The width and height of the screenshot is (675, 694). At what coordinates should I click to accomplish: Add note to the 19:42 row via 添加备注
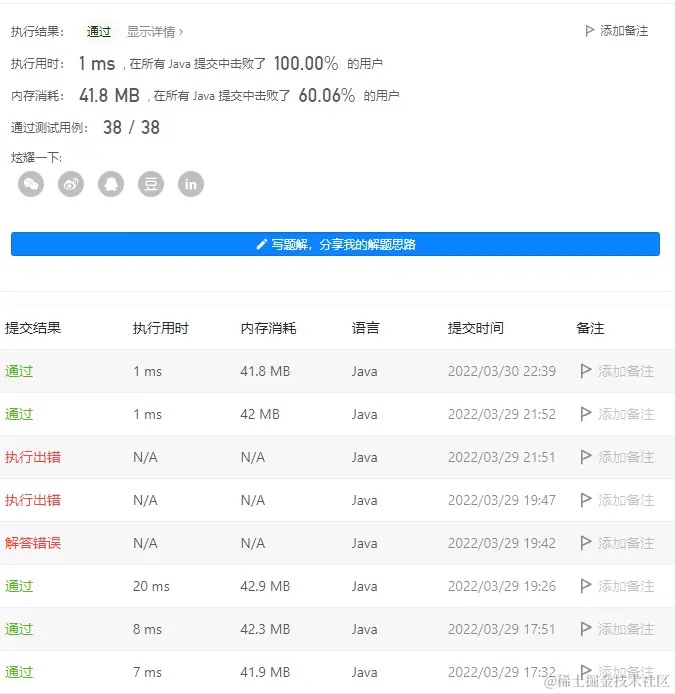[626, 543]
